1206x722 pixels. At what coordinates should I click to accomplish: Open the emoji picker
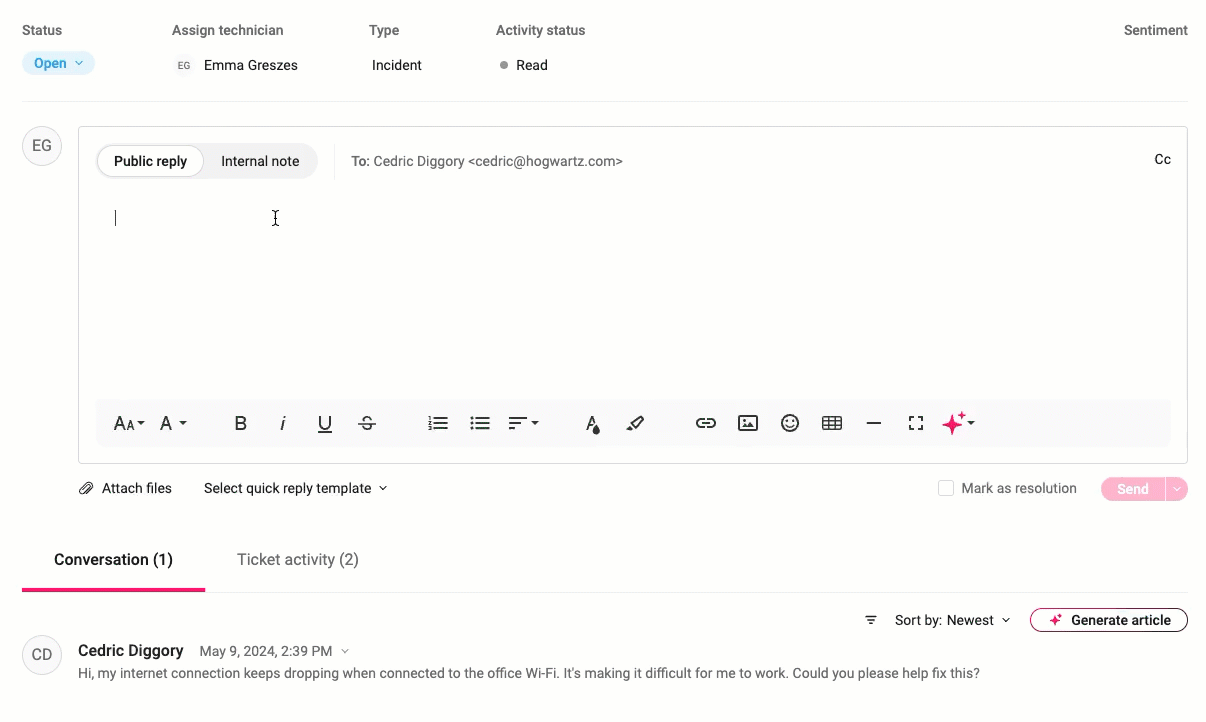pyautogui.click(x=790, y=424)
